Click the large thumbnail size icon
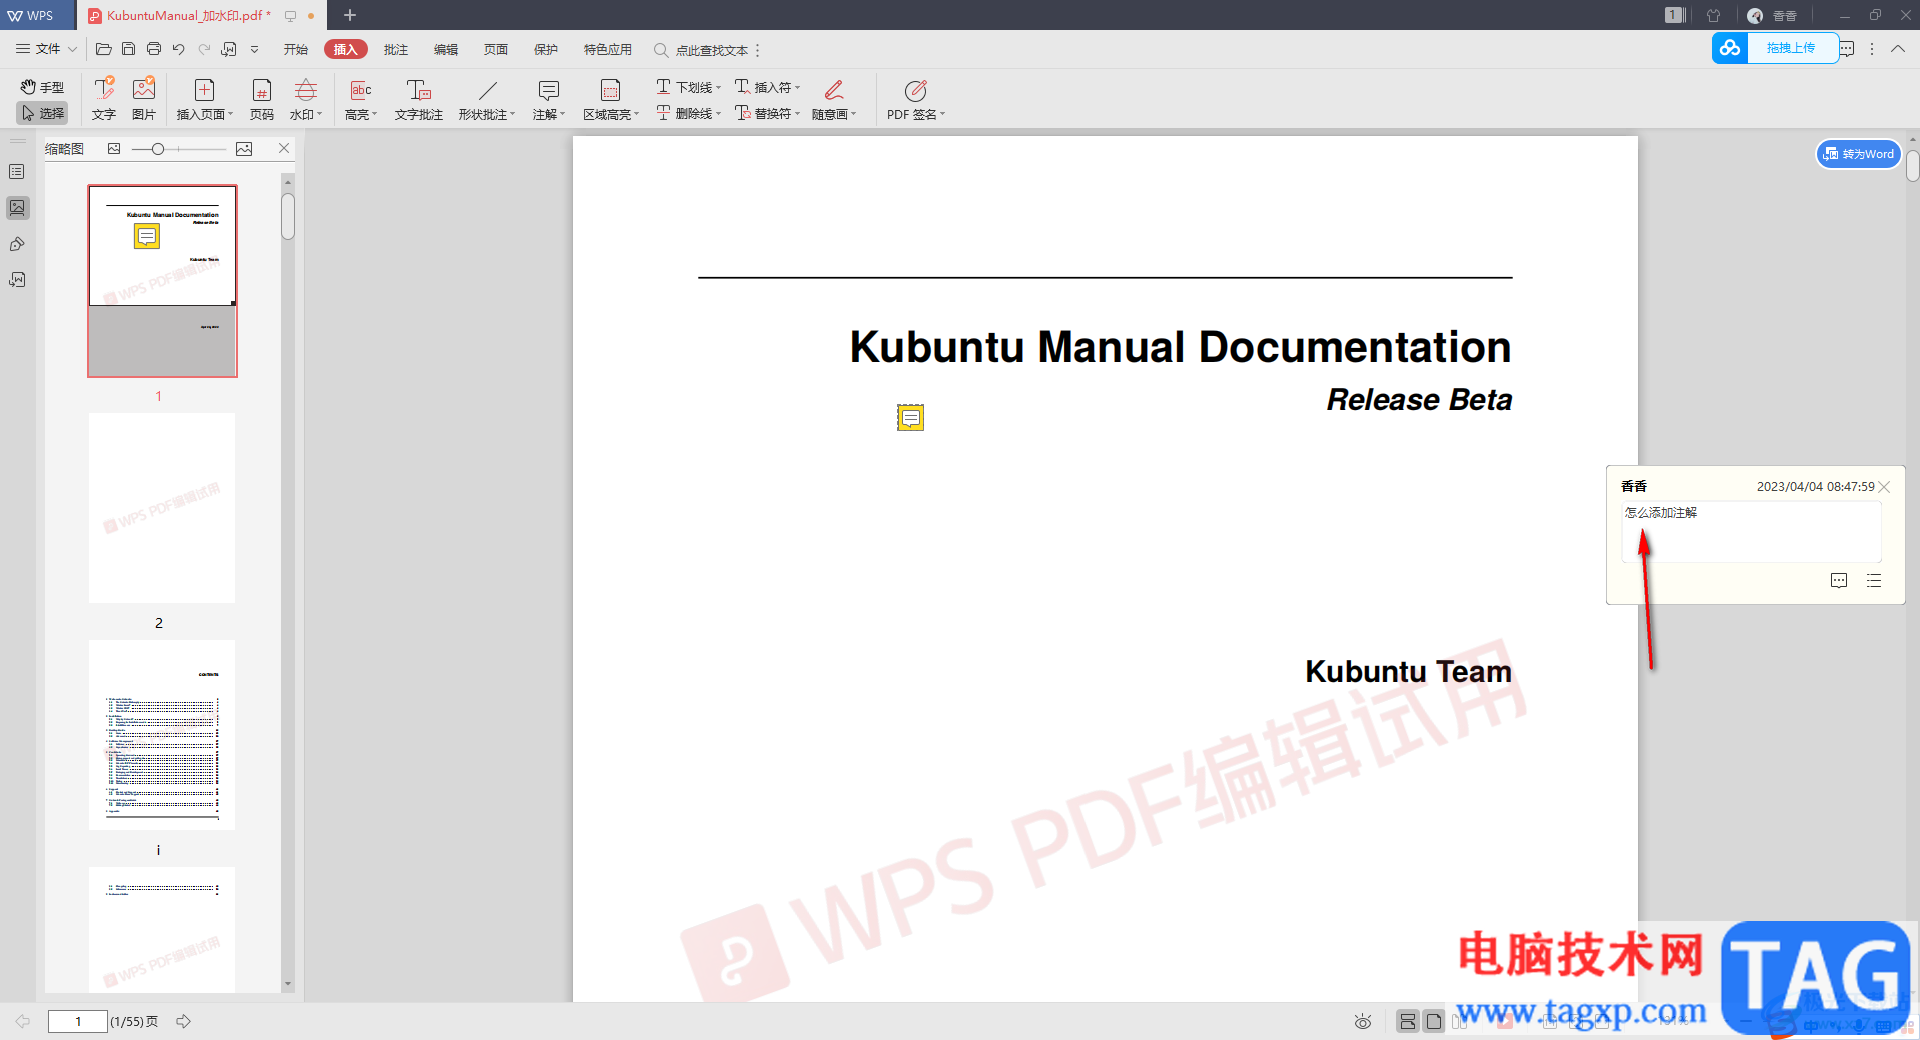The height and width of the screenshot is (1040, 1920). pyautogui.click(x=244, y=148)
